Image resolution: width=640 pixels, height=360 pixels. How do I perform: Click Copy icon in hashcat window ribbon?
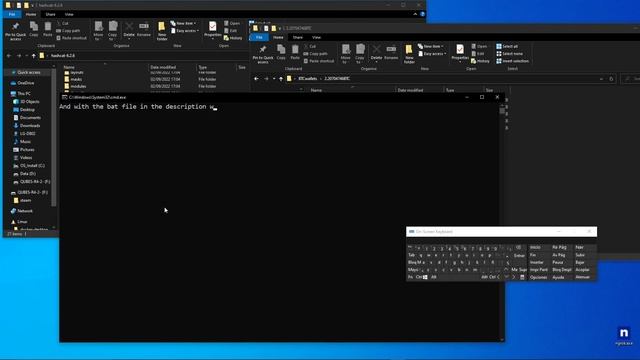(34, 29)
